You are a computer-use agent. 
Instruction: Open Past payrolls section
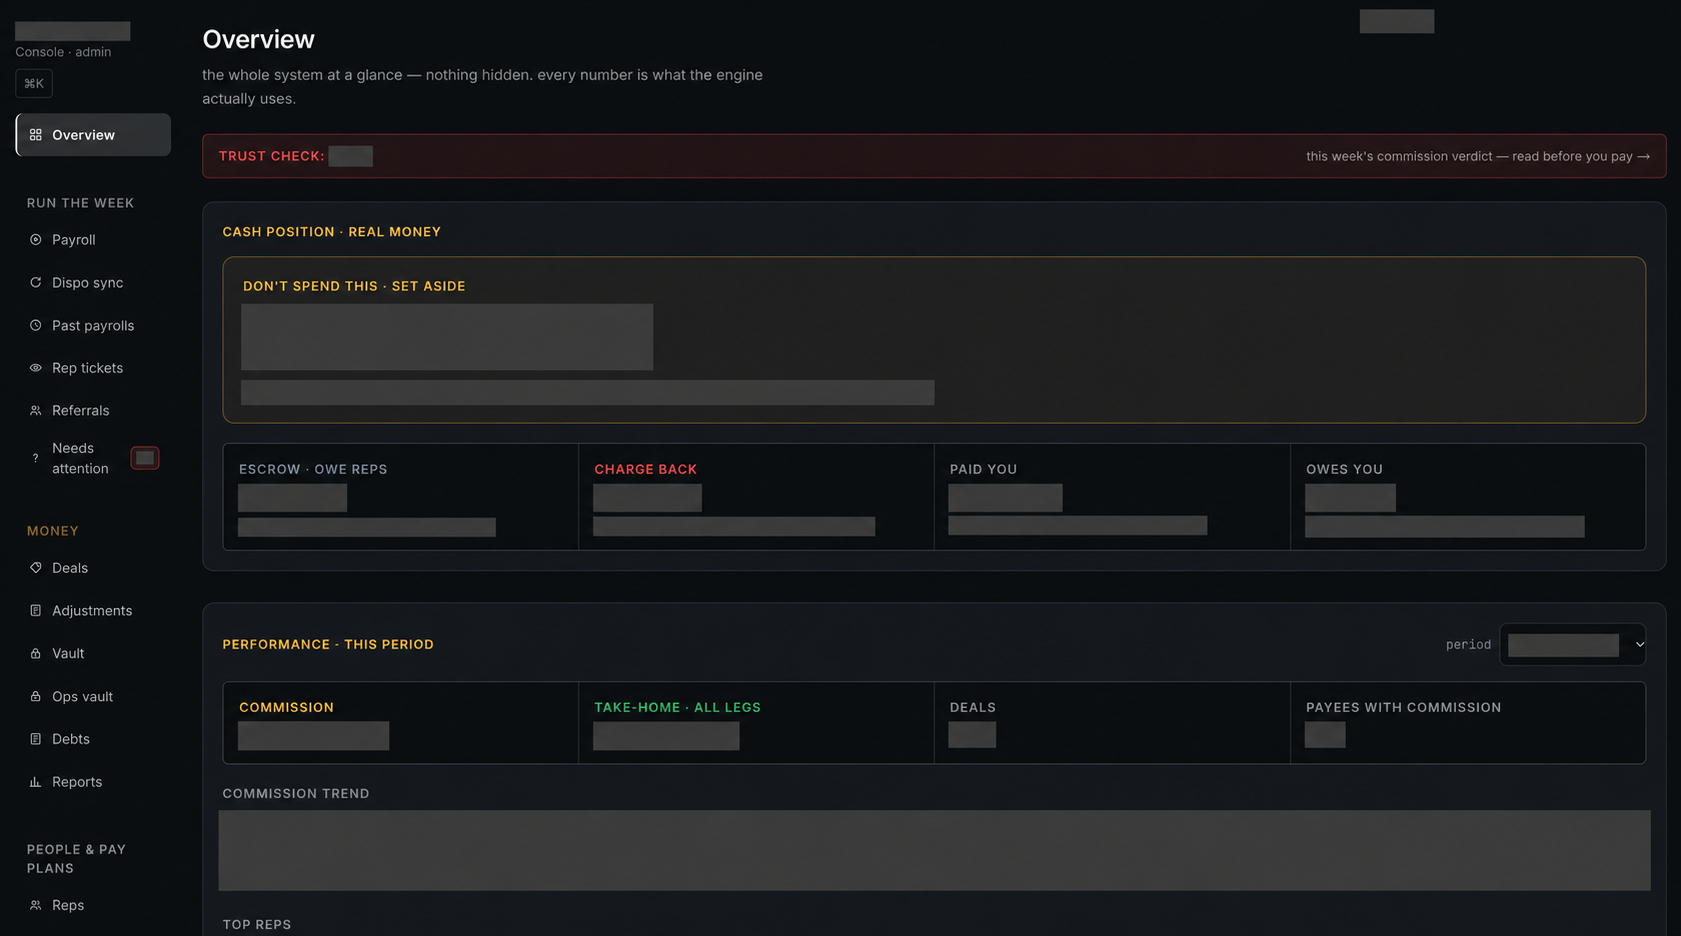[x=93, y=326]
